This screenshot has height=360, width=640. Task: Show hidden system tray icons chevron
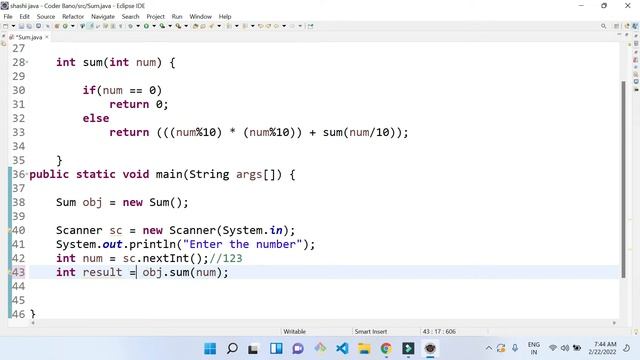point(489,348)
